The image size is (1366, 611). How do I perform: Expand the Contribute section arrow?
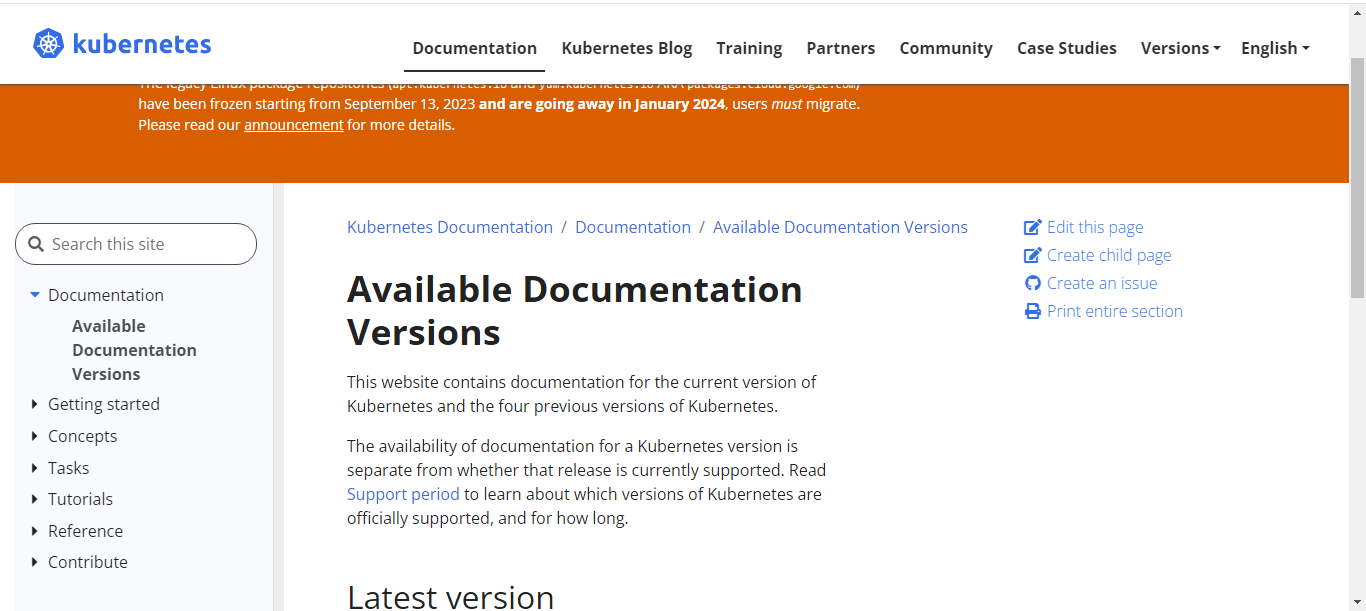coord(35,562)
